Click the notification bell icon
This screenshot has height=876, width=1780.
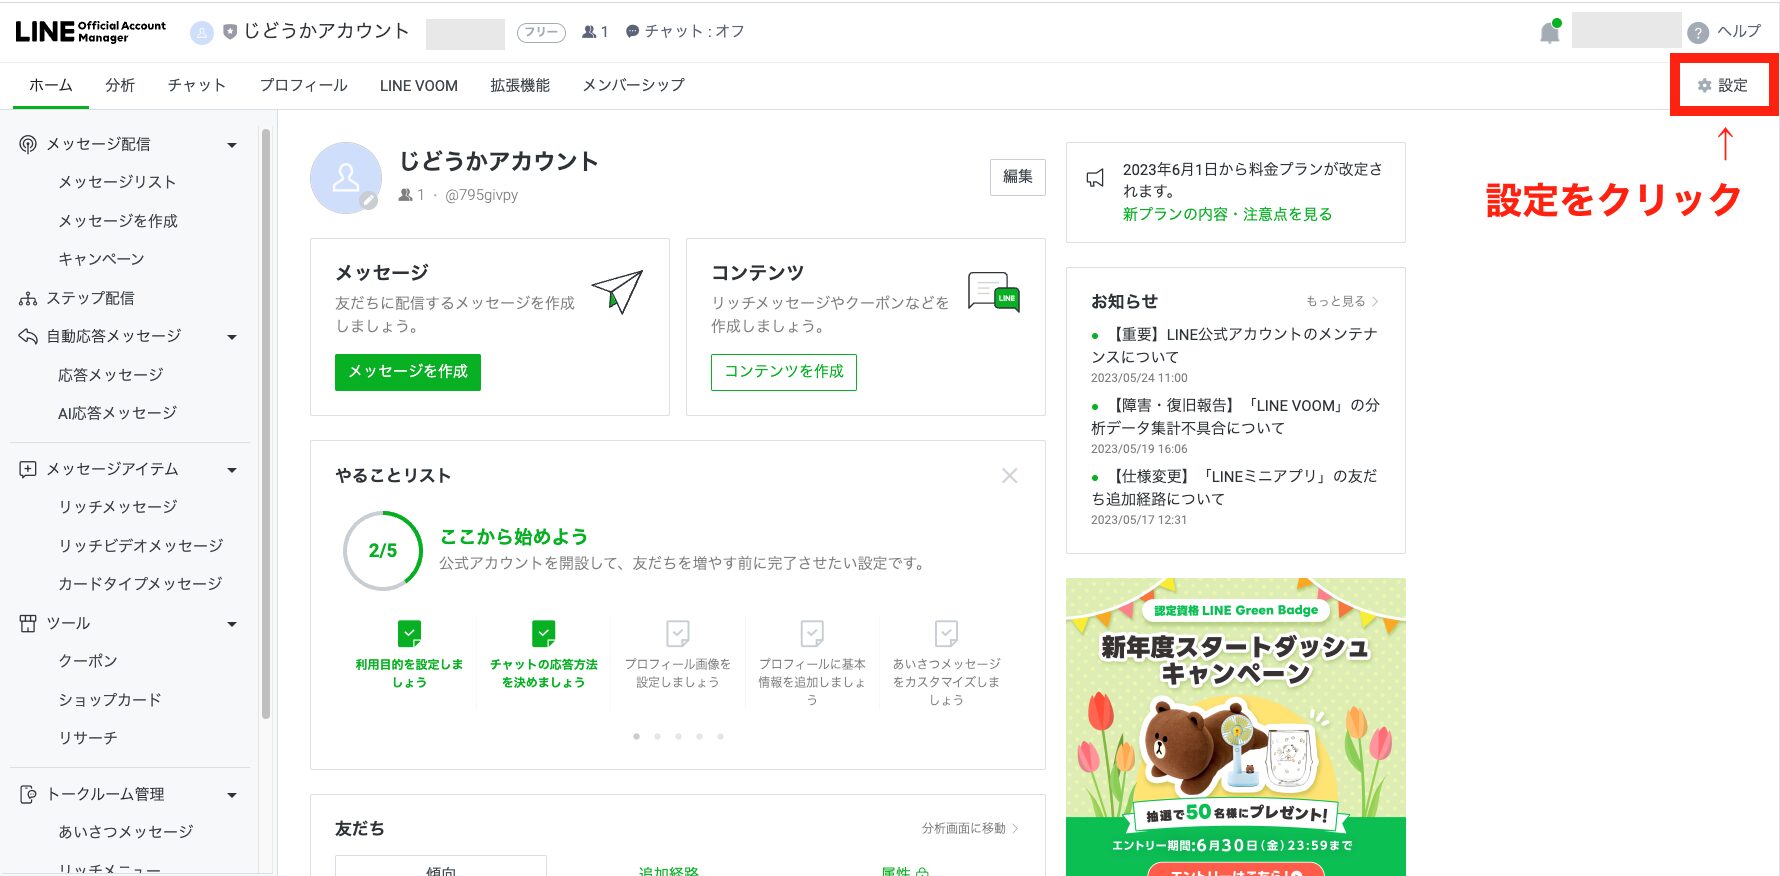1549,32
